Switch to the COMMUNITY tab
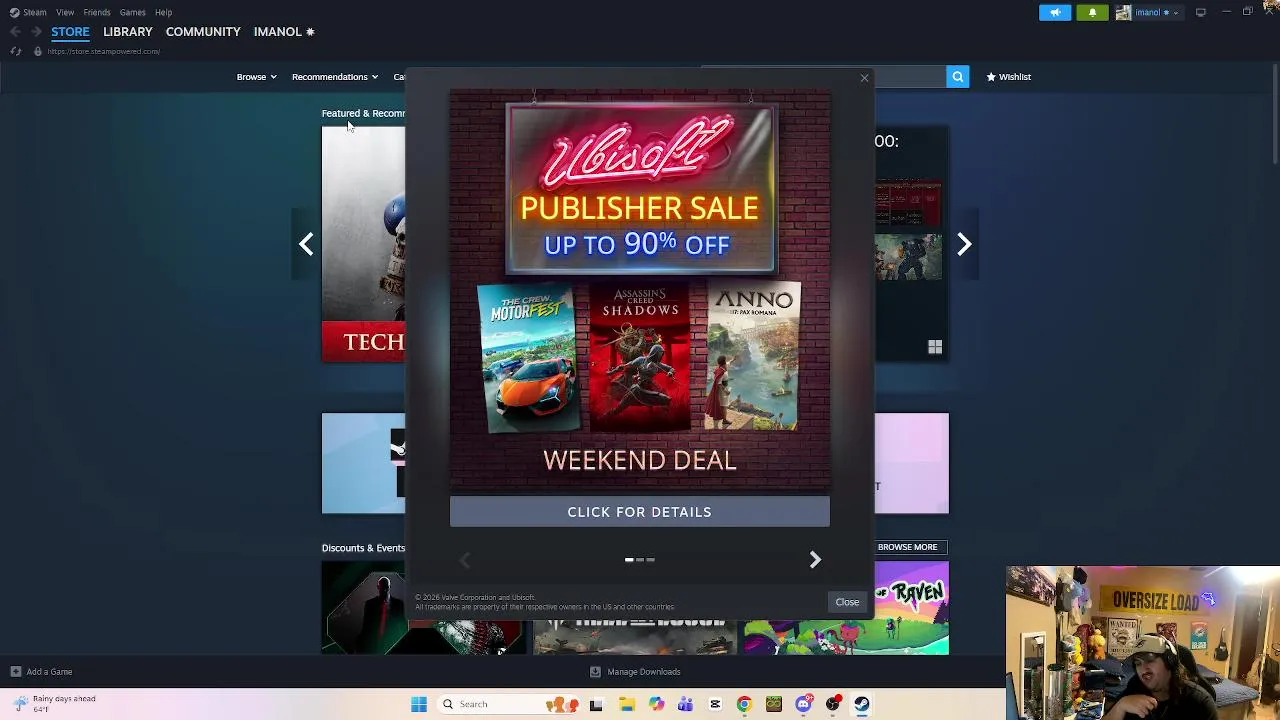This screenshot has width=1280, height=720. pyautogui.click(x=203, y=32)
